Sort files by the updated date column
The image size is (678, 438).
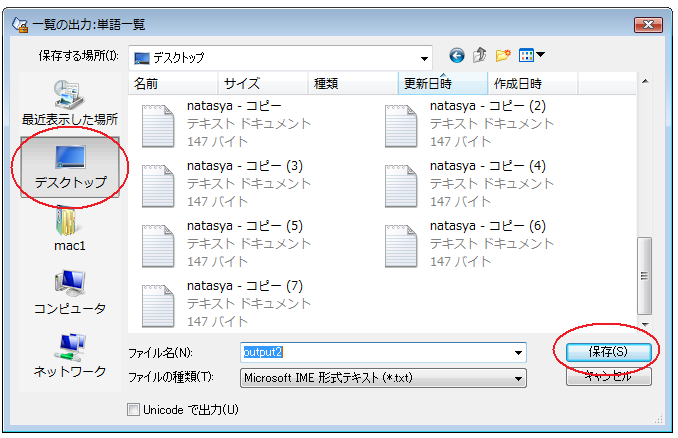pos(443,83)
